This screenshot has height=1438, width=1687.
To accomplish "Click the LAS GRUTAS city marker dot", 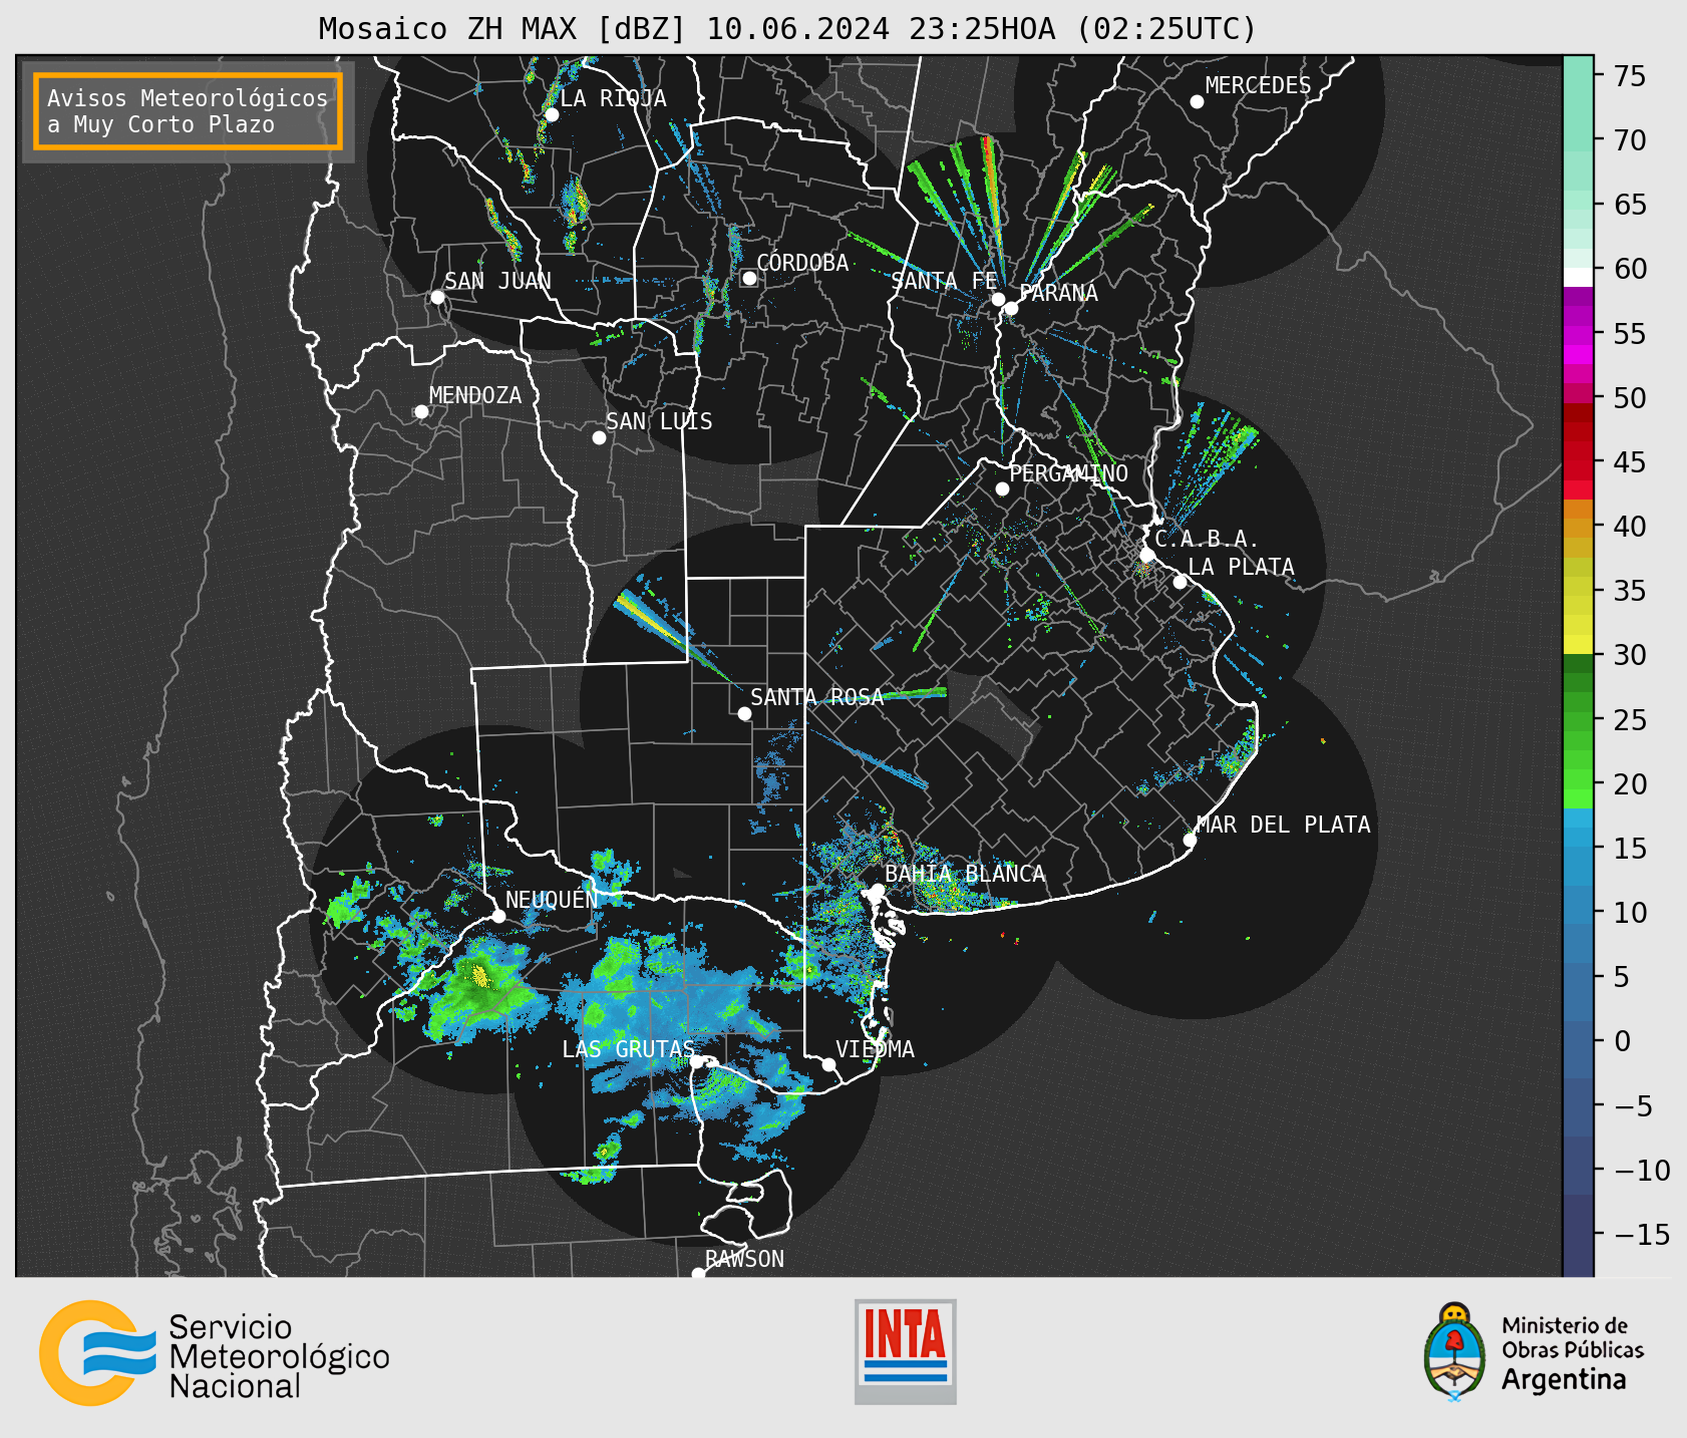I will 697,1062.
